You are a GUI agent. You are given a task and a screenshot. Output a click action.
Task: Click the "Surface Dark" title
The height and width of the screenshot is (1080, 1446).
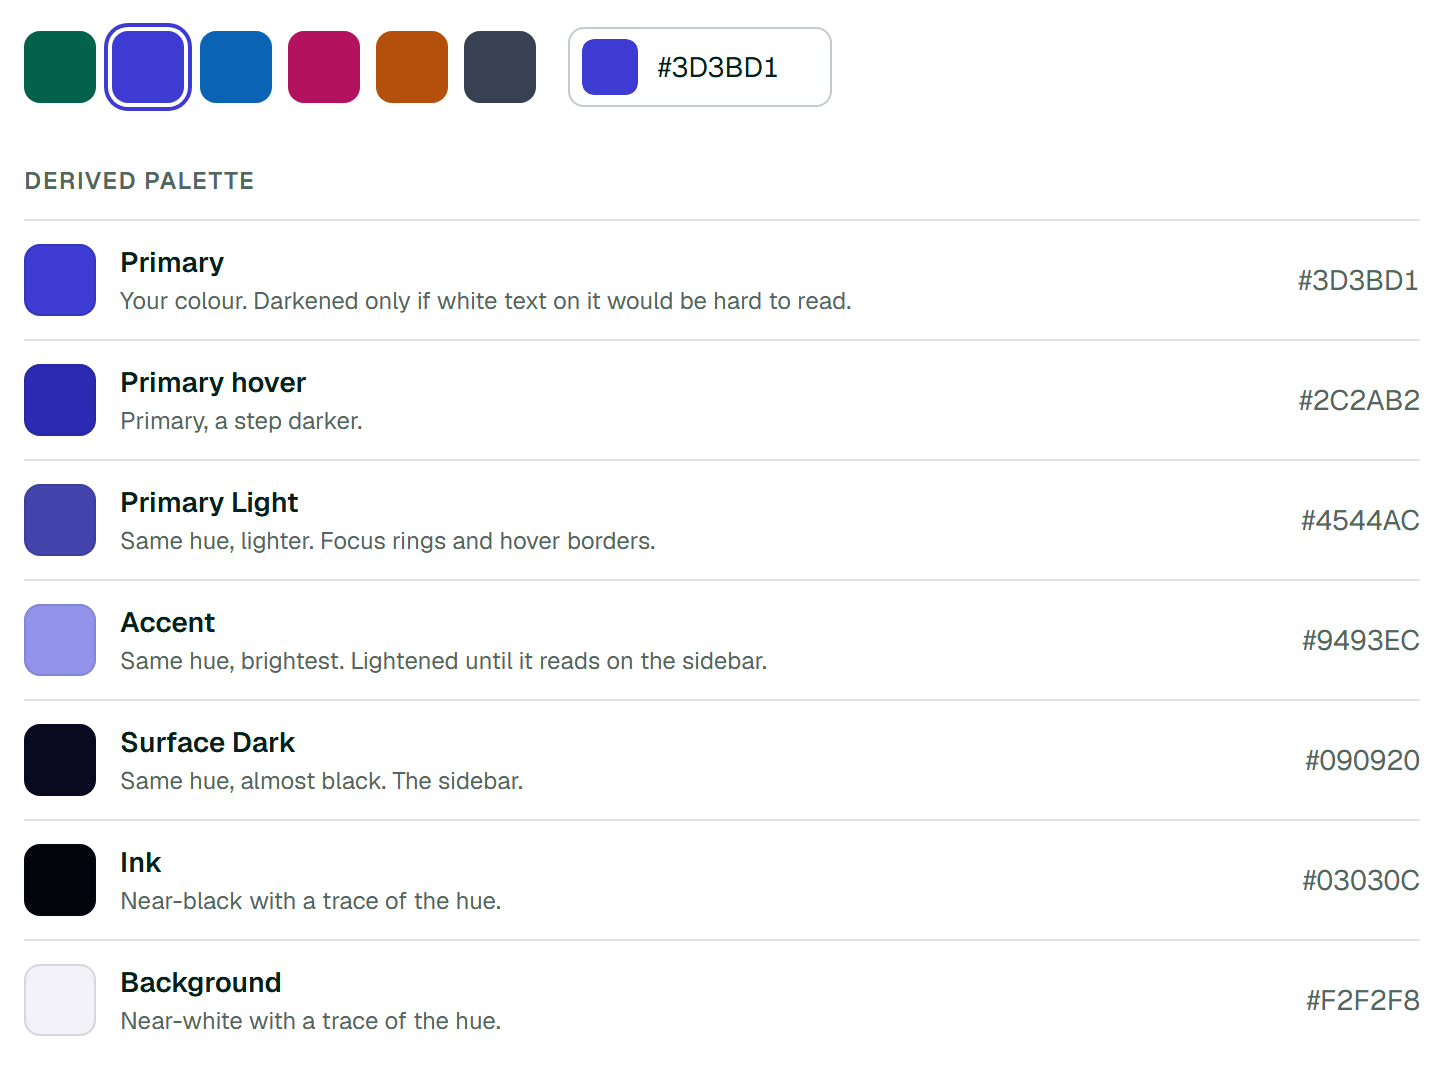[207, 743]
